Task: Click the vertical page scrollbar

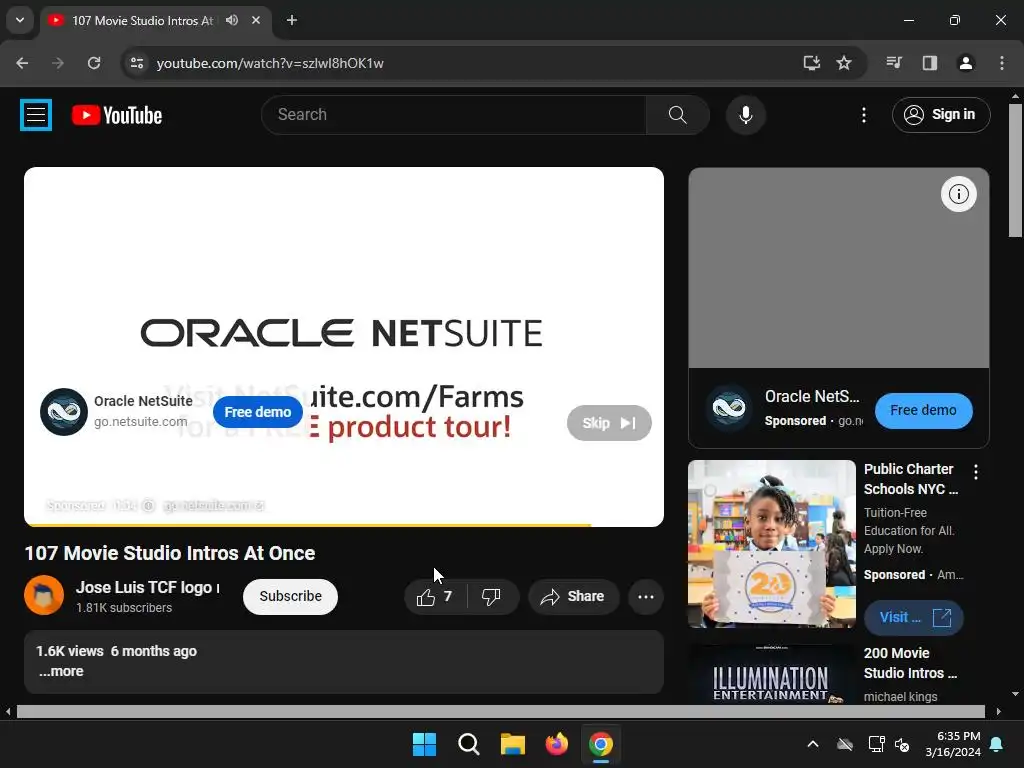Action: pyautogui.click(x=1015, y=170)
